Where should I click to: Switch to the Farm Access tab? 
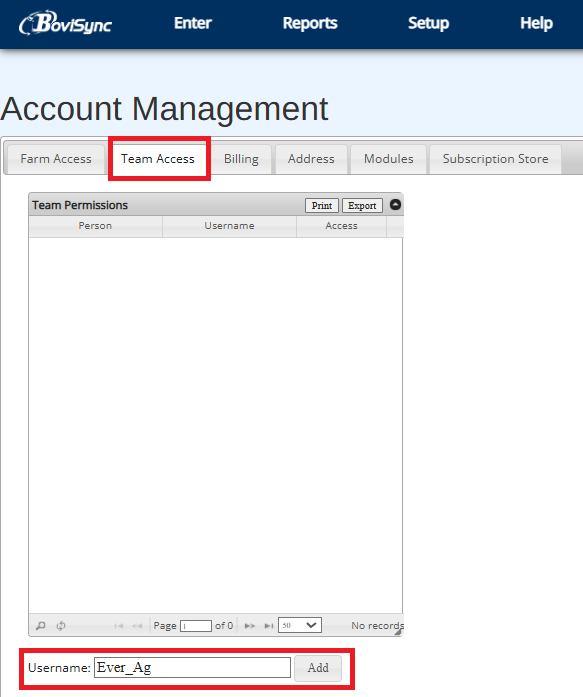click(56, 159)
